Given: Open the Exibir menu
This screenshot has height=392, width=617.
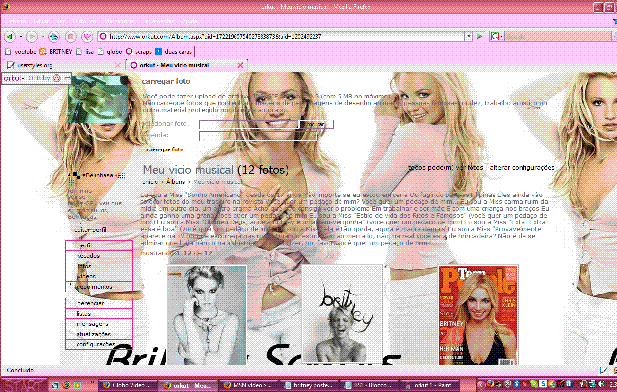Looking at the screenshot, I should tap(61, 21).
